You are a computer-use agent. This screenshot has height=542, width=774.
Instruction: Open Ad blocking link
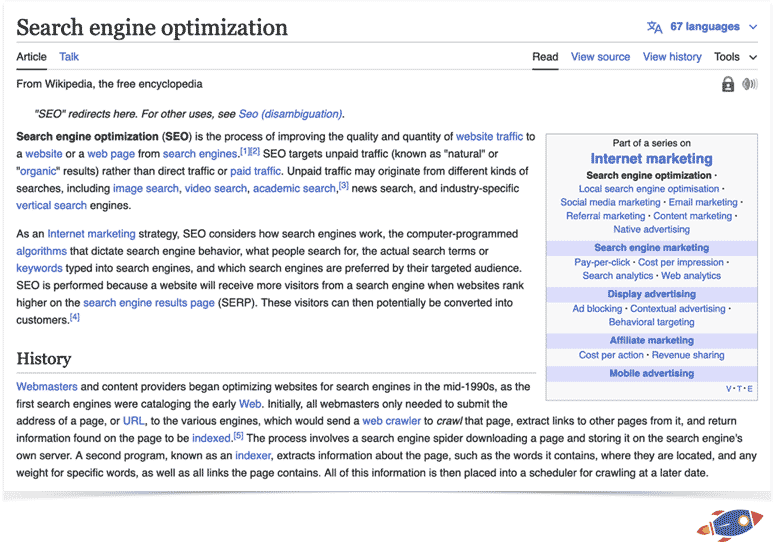597,309
